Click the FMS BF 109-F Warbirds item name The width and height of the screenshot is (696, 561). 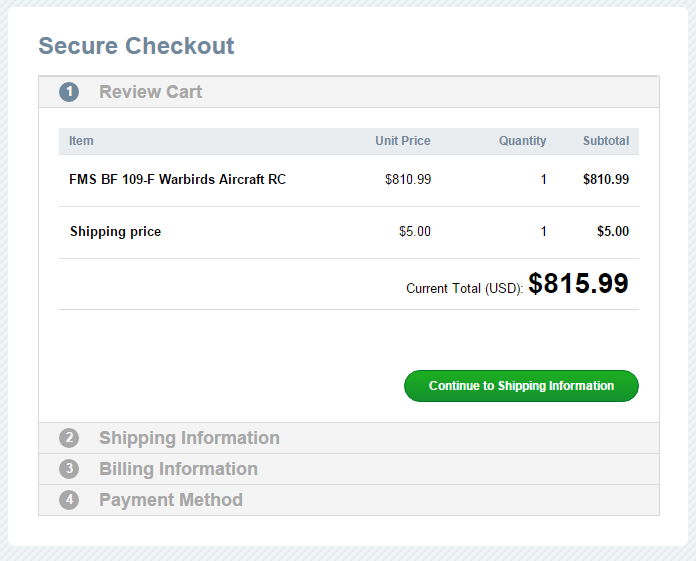coord(177,180)
